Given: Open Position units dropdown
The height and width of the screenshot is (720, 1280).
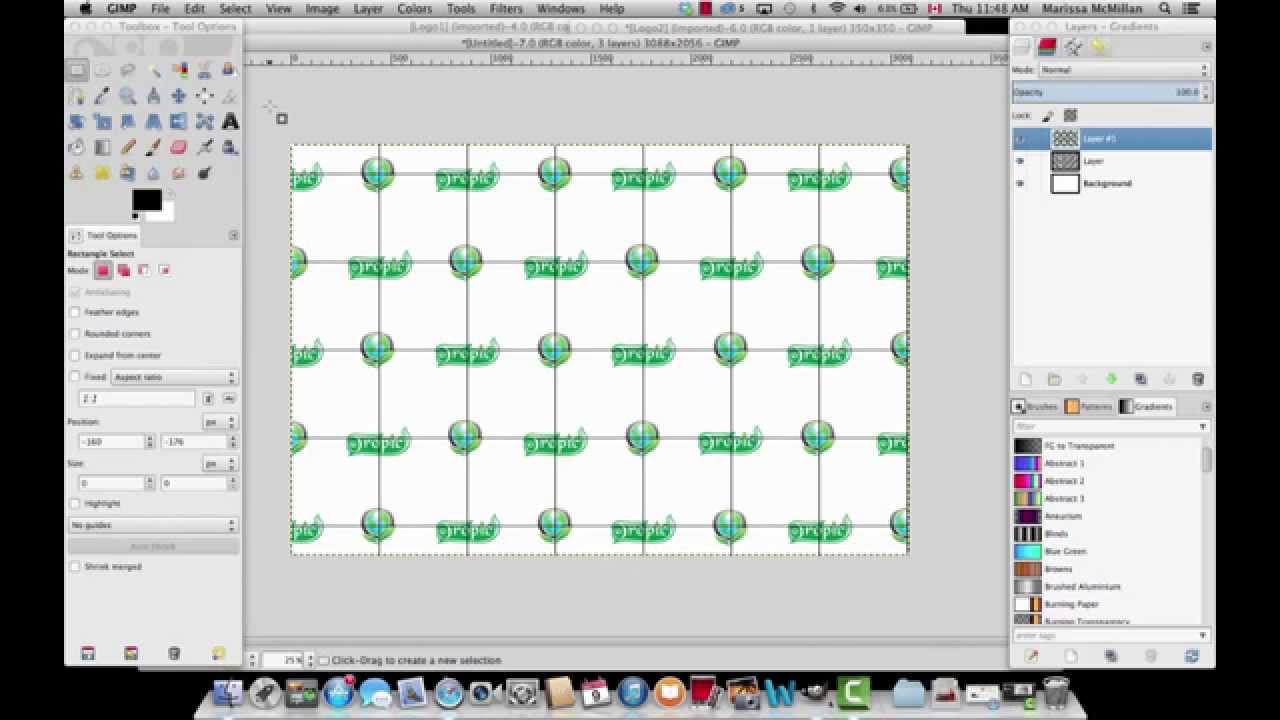Looking at the screenshot, I should (x=218, y=422).
